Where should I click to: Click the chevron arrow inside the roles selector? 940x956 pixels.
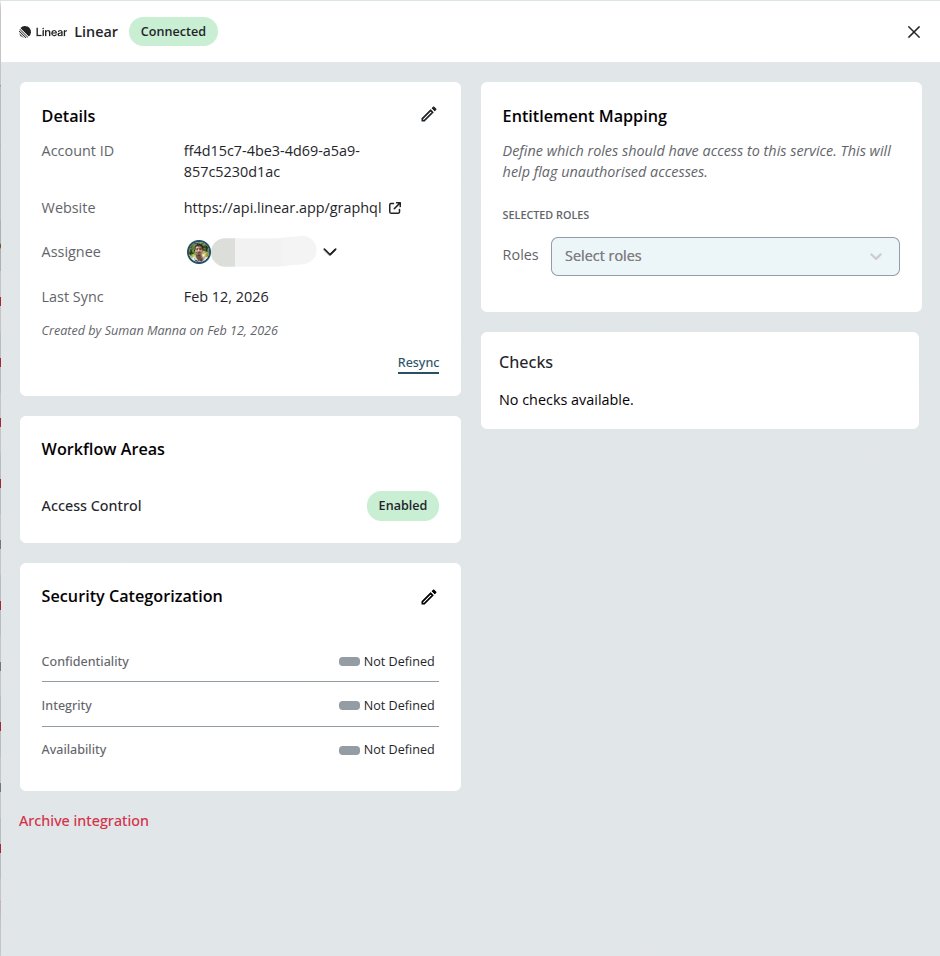pyautogui.click(x=875, y=256)
